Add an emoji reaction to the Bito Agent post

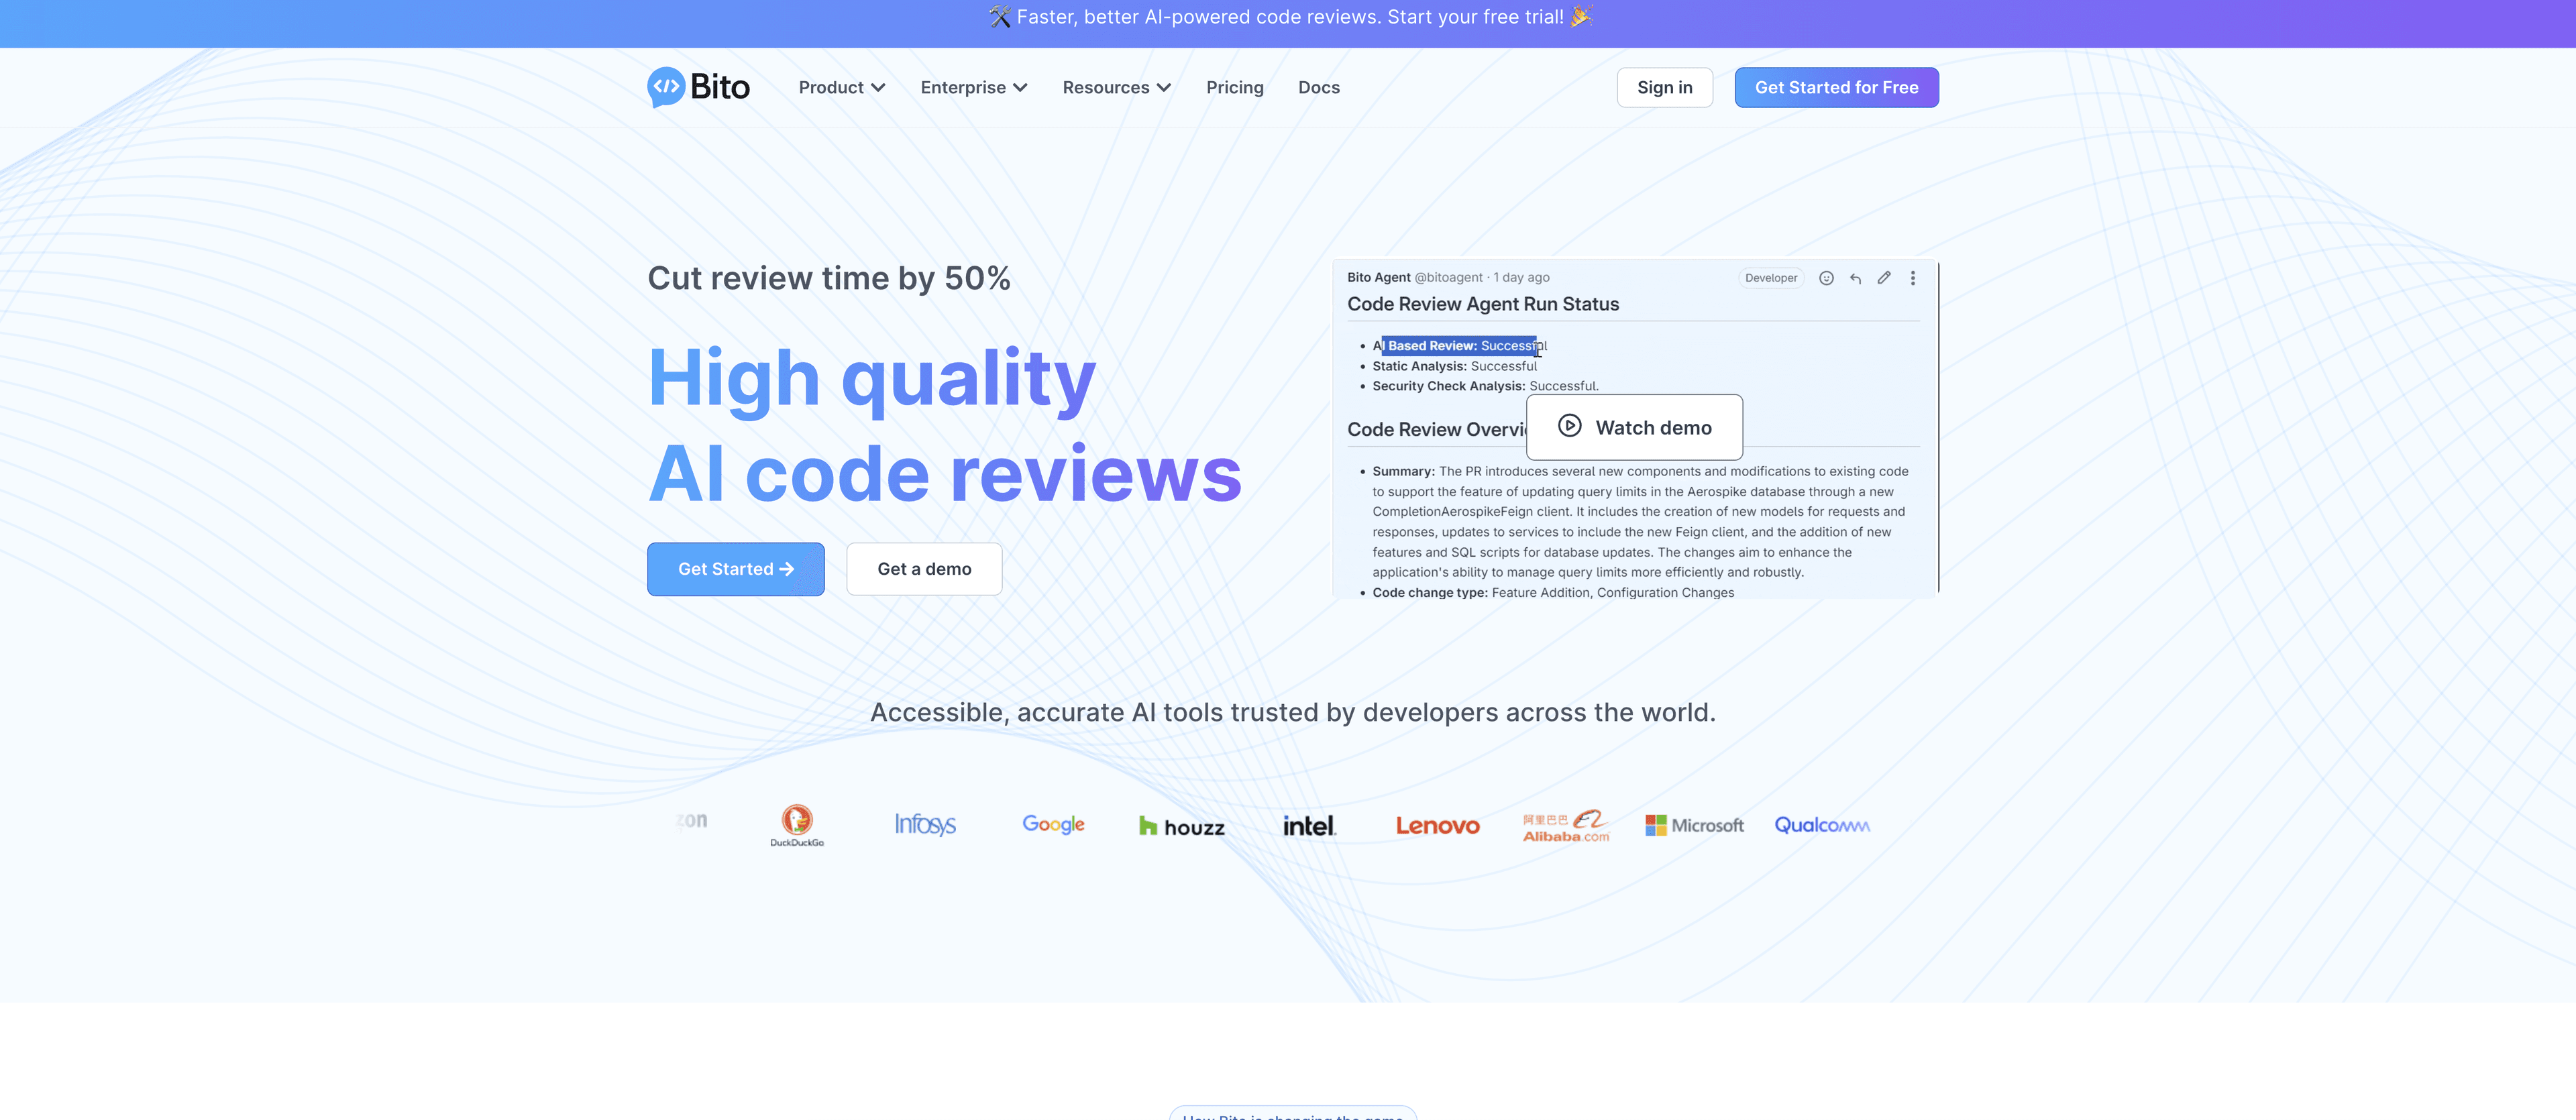click(x=1826, y=278)
